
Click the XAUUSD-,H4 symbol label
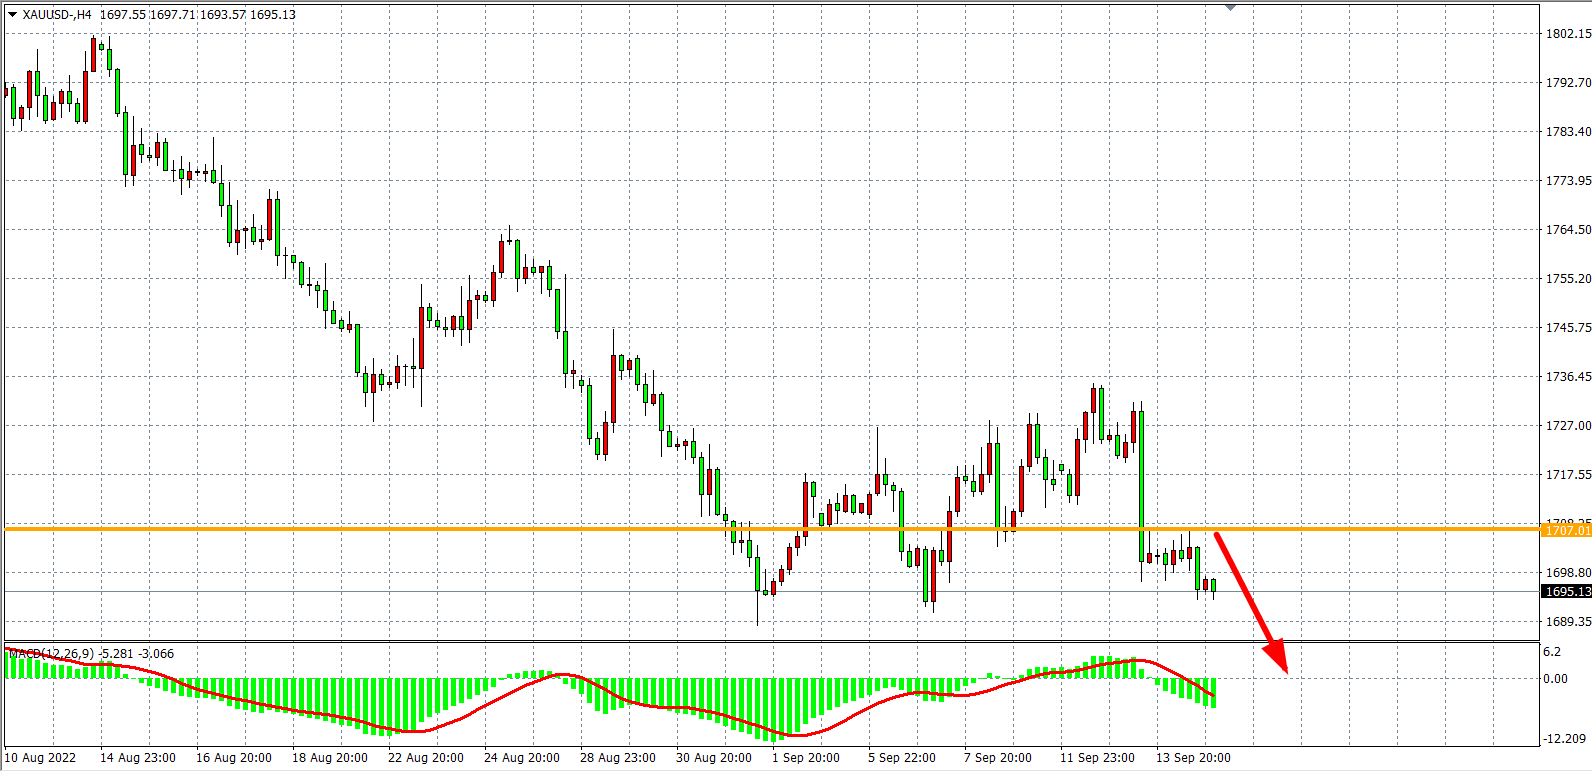pos(57,15)
